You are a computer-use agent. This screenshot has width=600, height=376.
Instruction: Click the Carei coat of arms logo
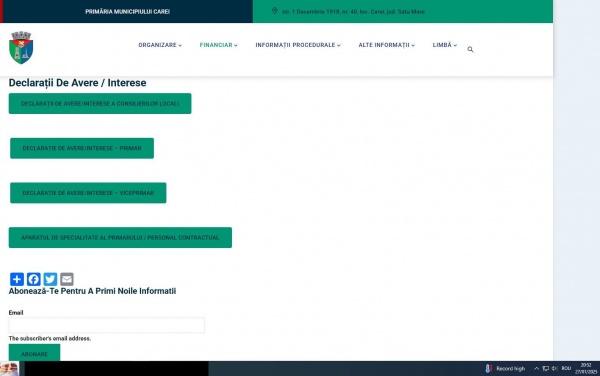click(x=21, y=47)
